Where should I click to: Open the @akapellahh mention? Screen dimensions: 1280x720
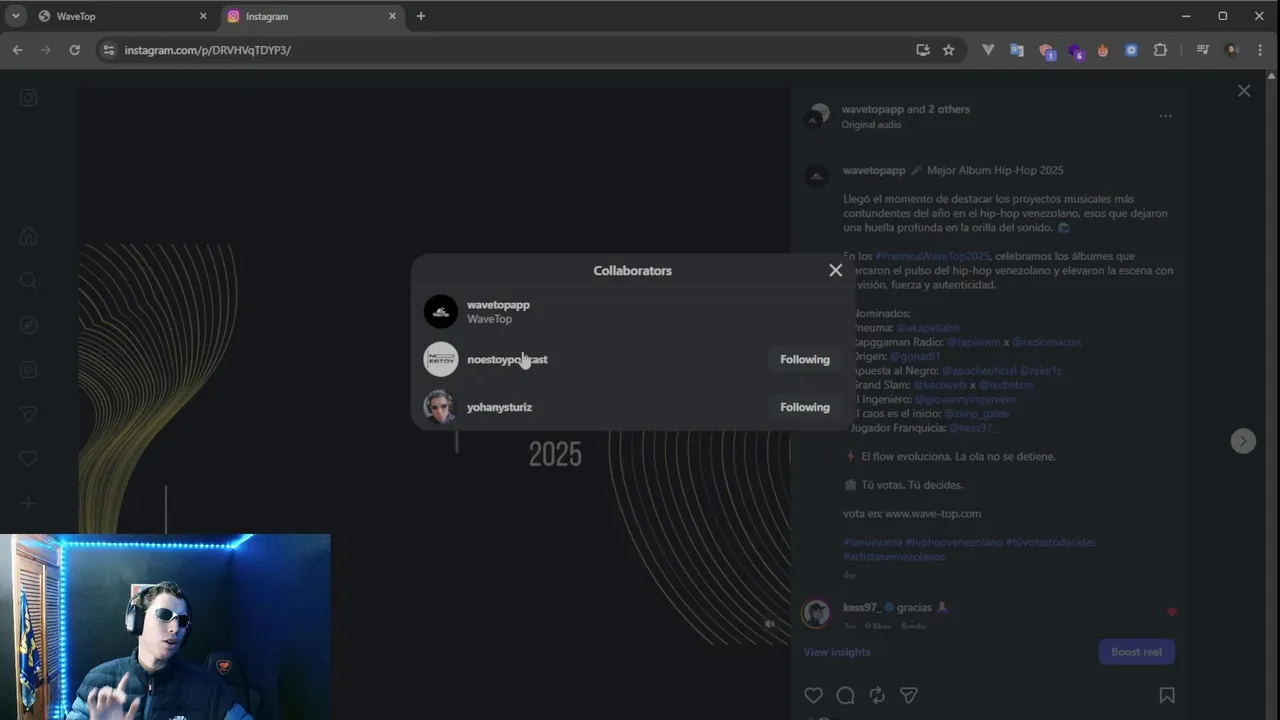(x=928, y=328)
